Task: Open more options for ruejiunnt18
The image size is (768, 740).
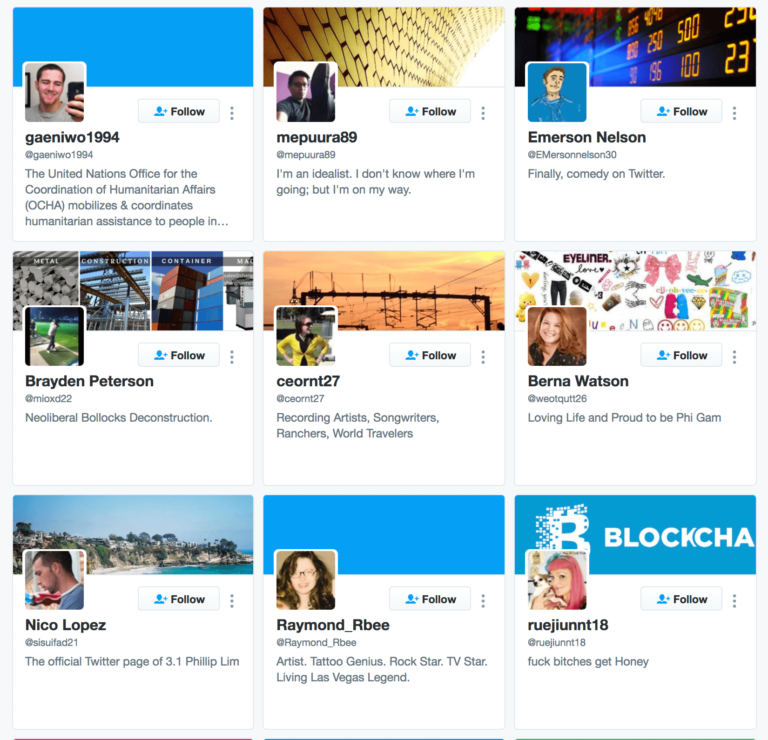Action: pyautogui.click(x=734, y=601)
